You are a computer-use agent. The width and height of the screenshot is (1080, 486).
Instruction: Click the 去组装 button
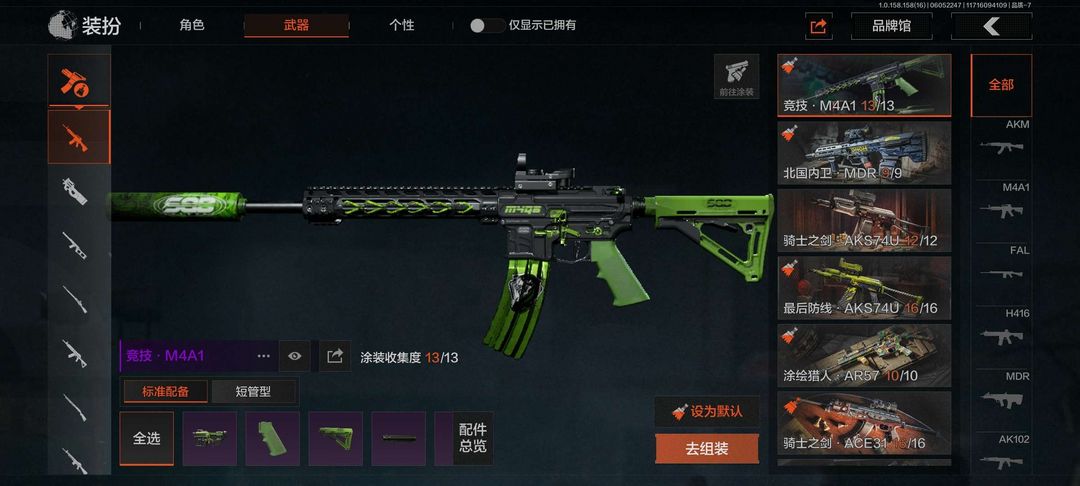707,449
